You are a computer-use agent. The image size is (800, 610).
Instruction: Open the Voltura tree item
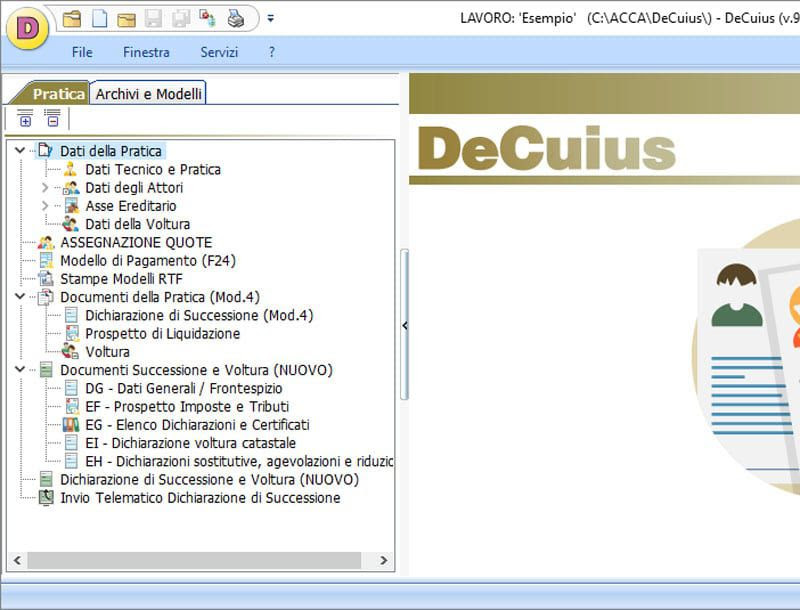click(x=107, y=352)
